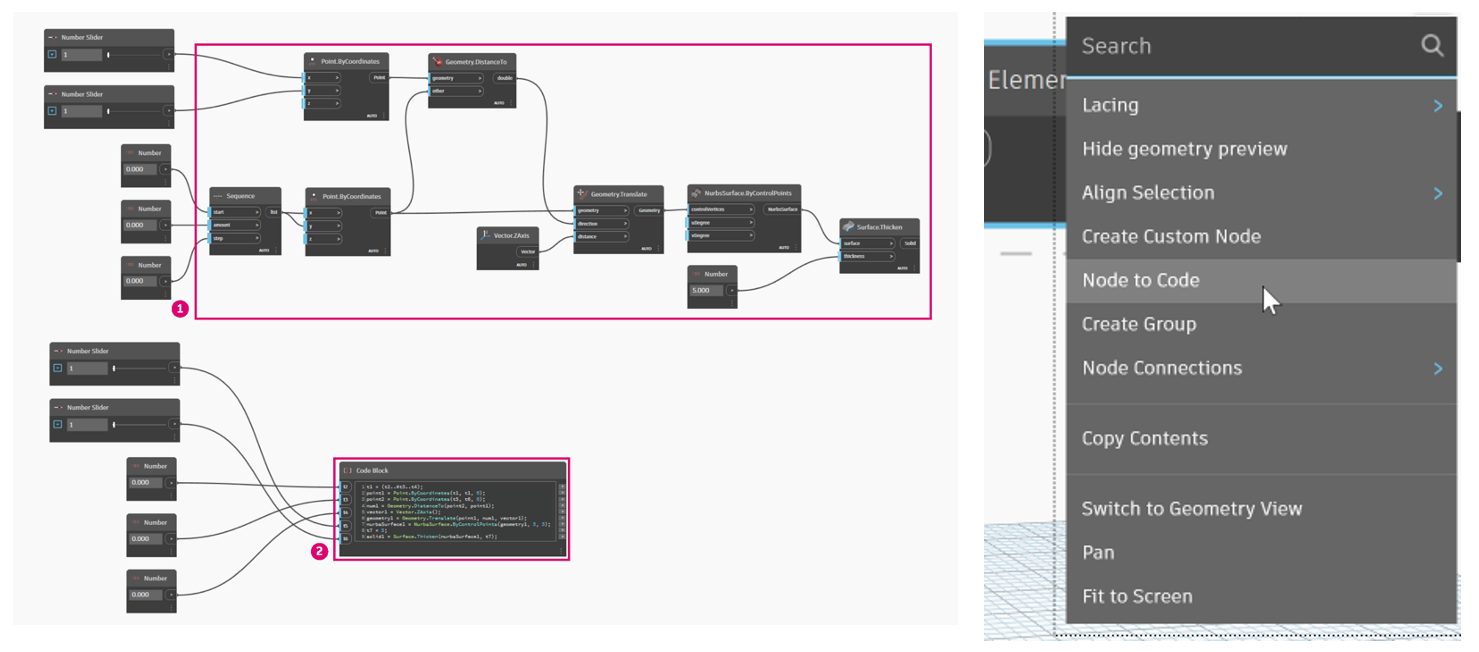Adjust slider track wired to Point.ByCoordinates y
Screen dimensions: 1479x652
[x=135, y=111]
